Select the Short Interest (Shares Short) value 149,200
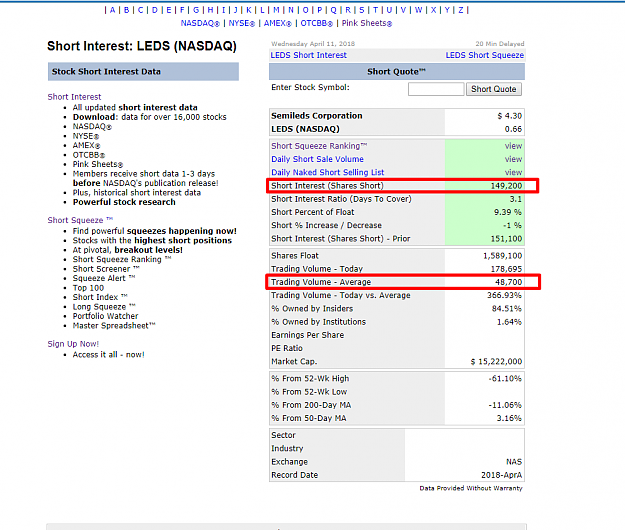This screenshot has width=625, height=530. (x=506, y=186)
